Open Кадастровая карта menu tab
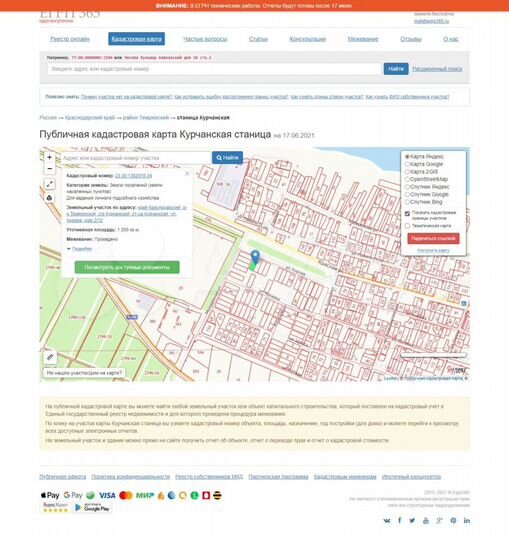This screenshot has width=509, height=540. pos(136,39)
